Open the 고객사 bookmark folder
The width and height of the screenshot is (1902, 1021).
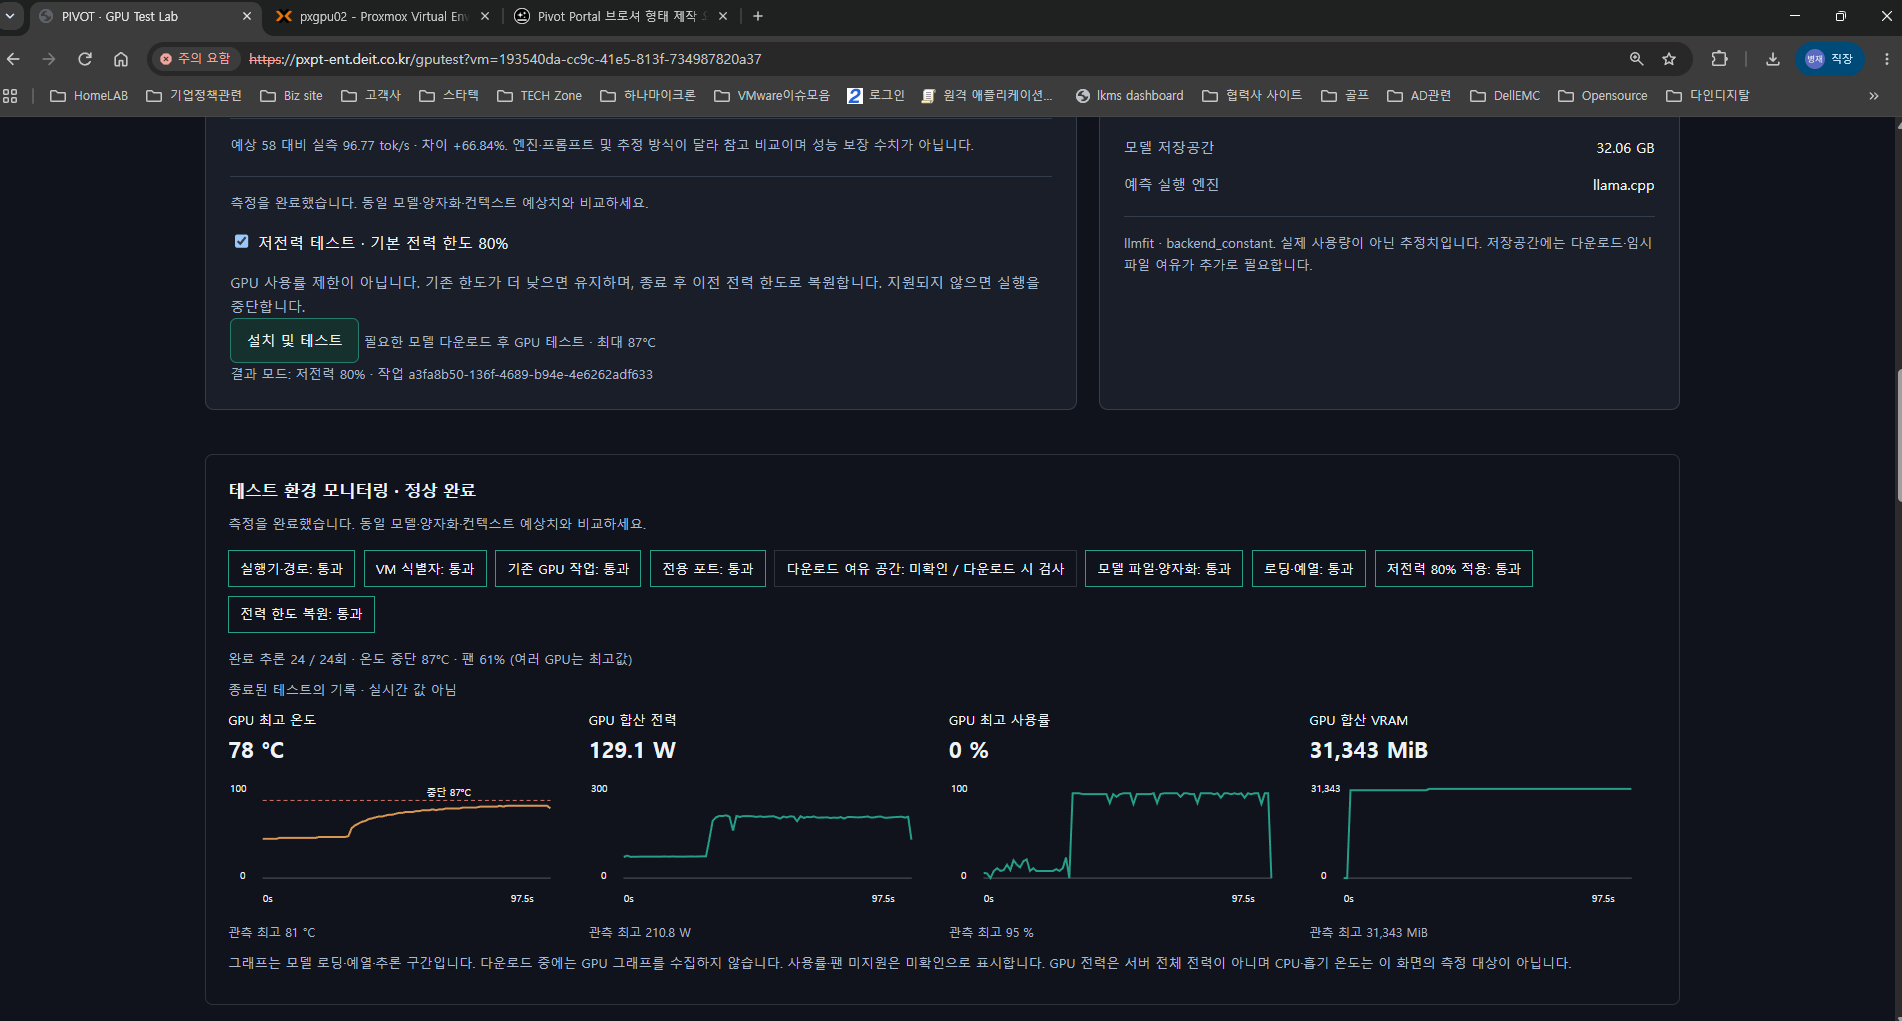click(371, 96)
